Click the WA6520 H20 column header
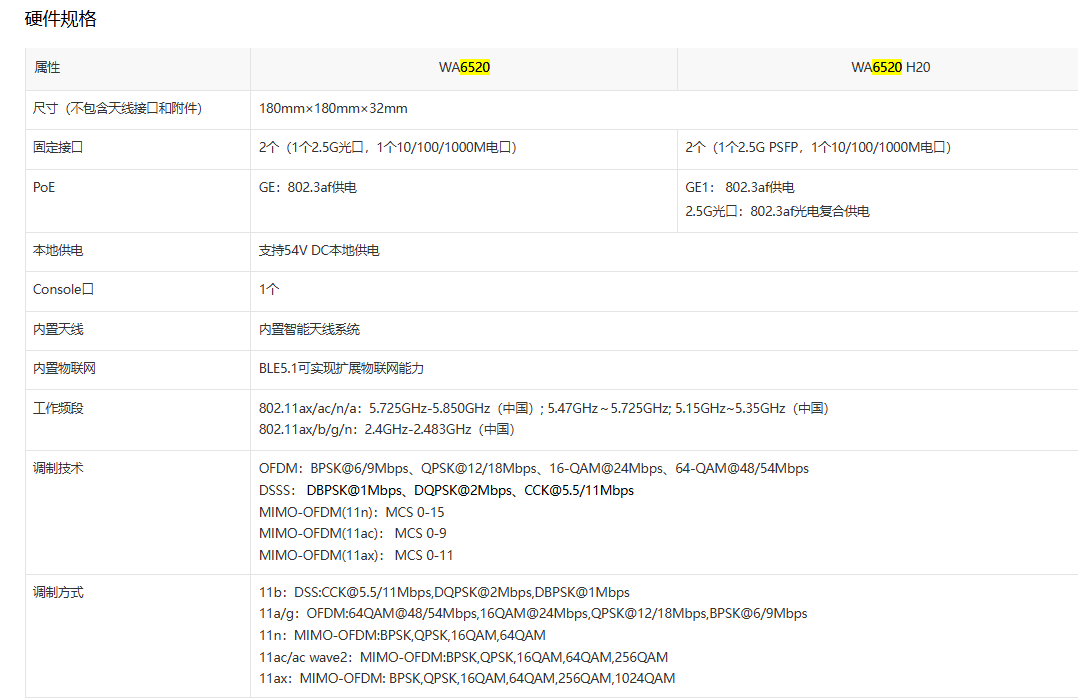This screenshot has height=698, width=1078. click(890, 67)
